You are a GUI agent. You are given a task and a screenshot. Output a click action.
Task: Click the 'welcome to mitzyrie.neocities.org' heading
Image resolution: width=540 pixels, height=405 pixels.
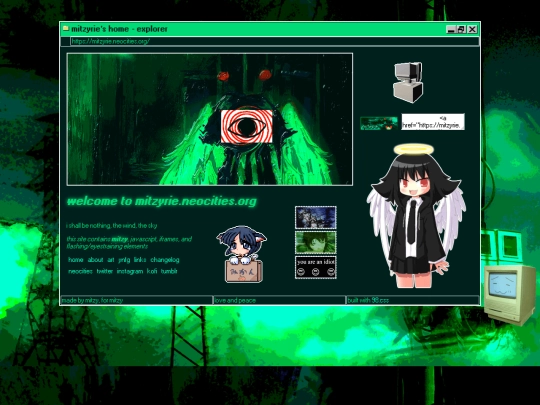162,201
